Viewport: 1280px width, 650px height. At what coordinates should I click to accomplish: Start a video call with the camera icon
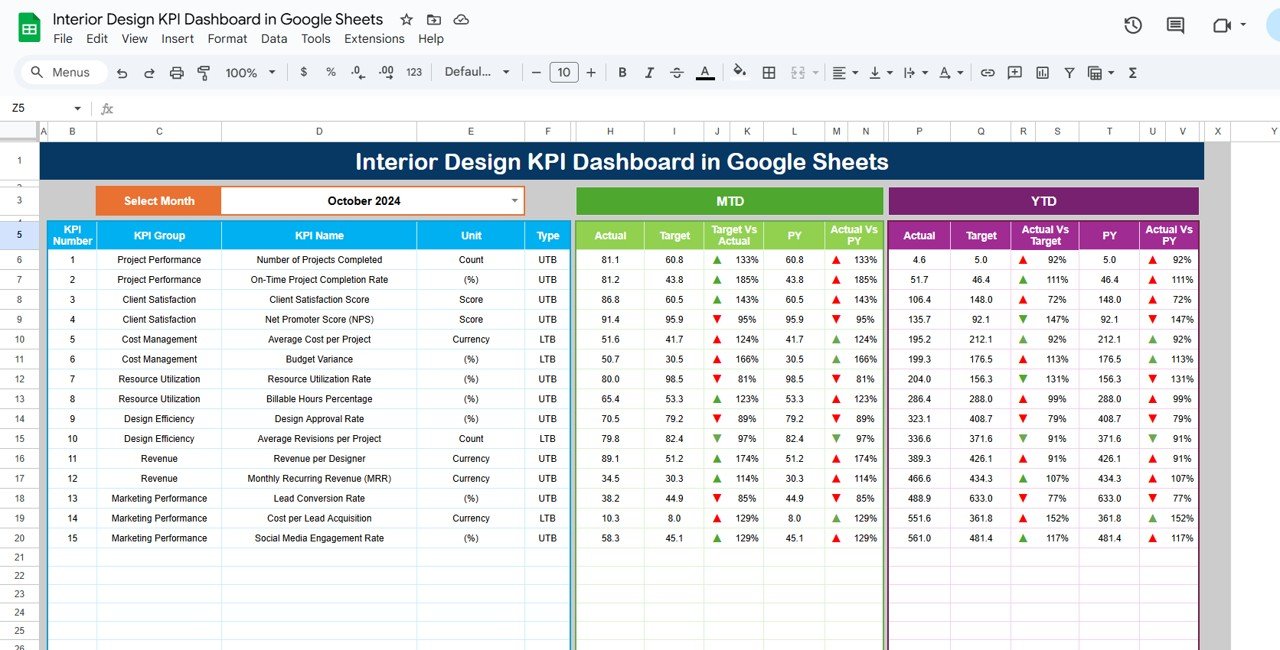(x=1222, y=26)
